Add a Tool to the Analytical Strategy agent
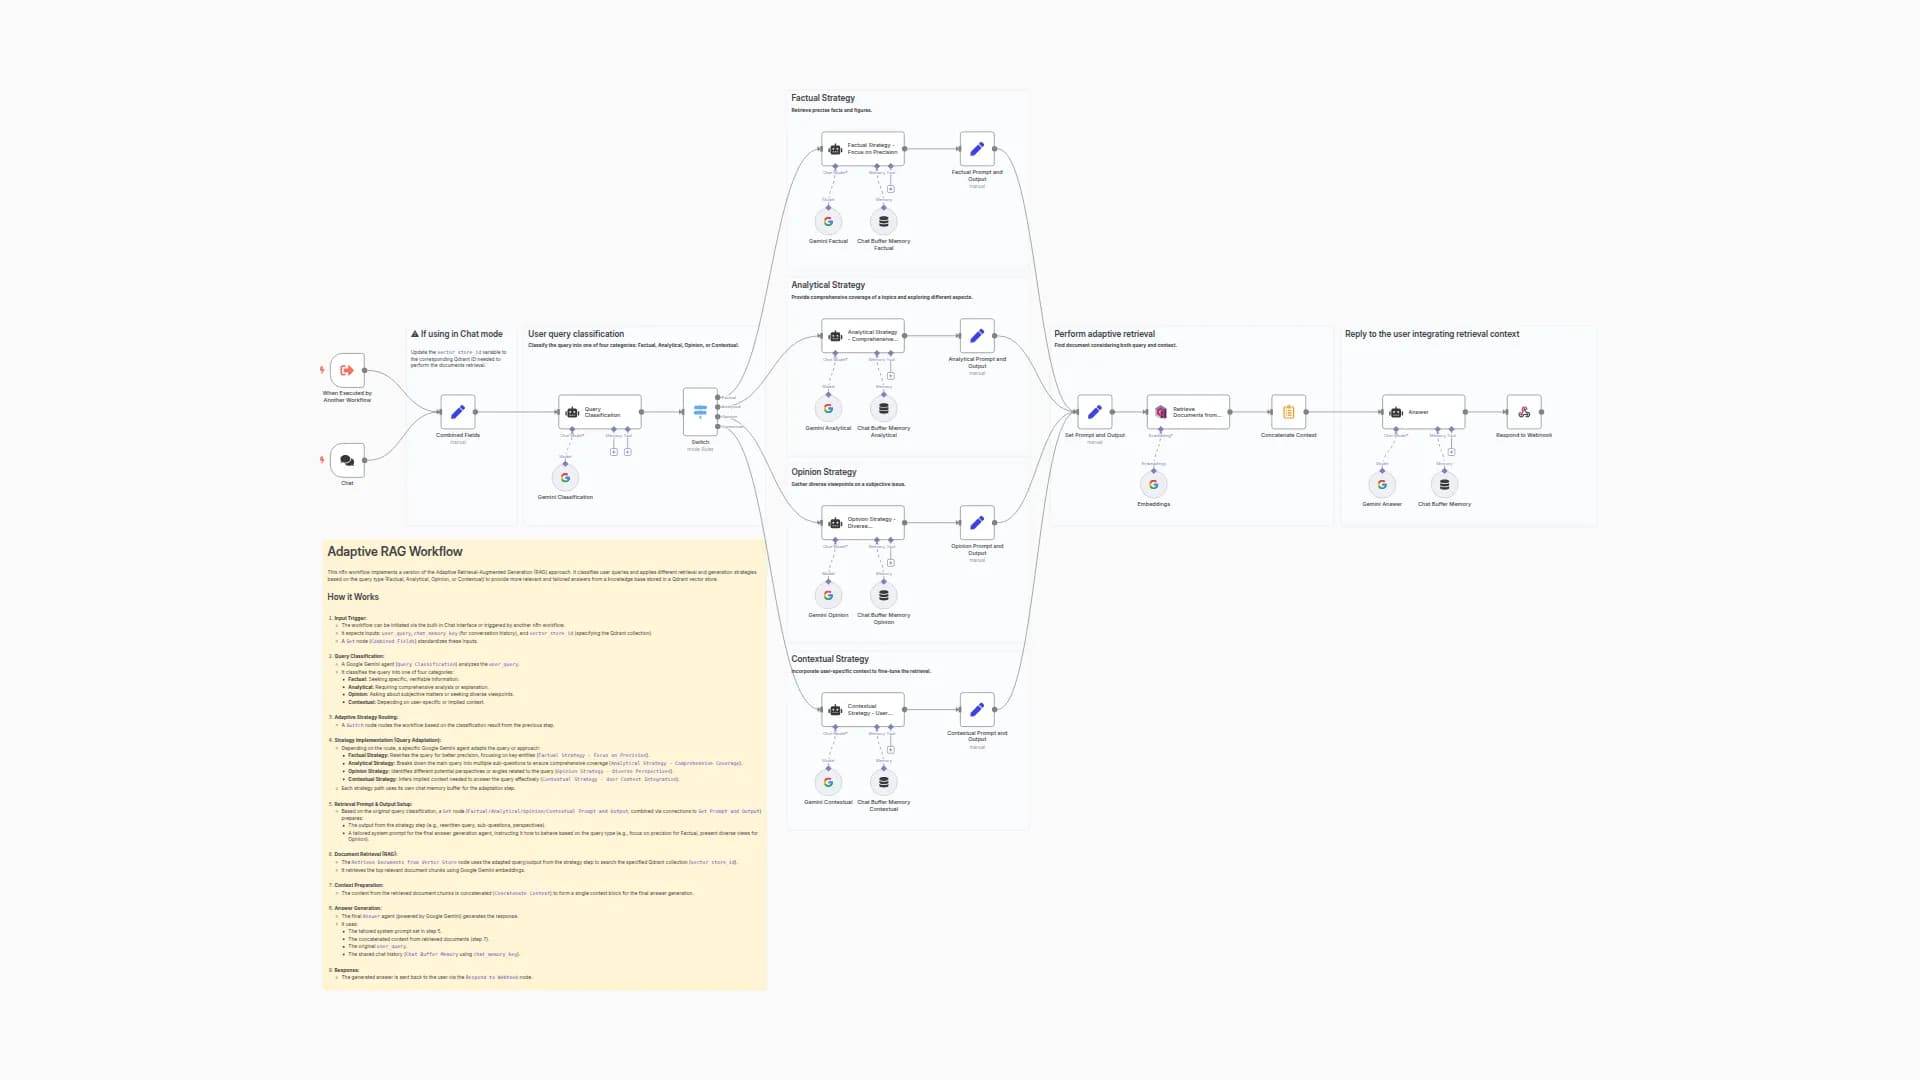The image size is (1920, 1080). pos(891,376)
